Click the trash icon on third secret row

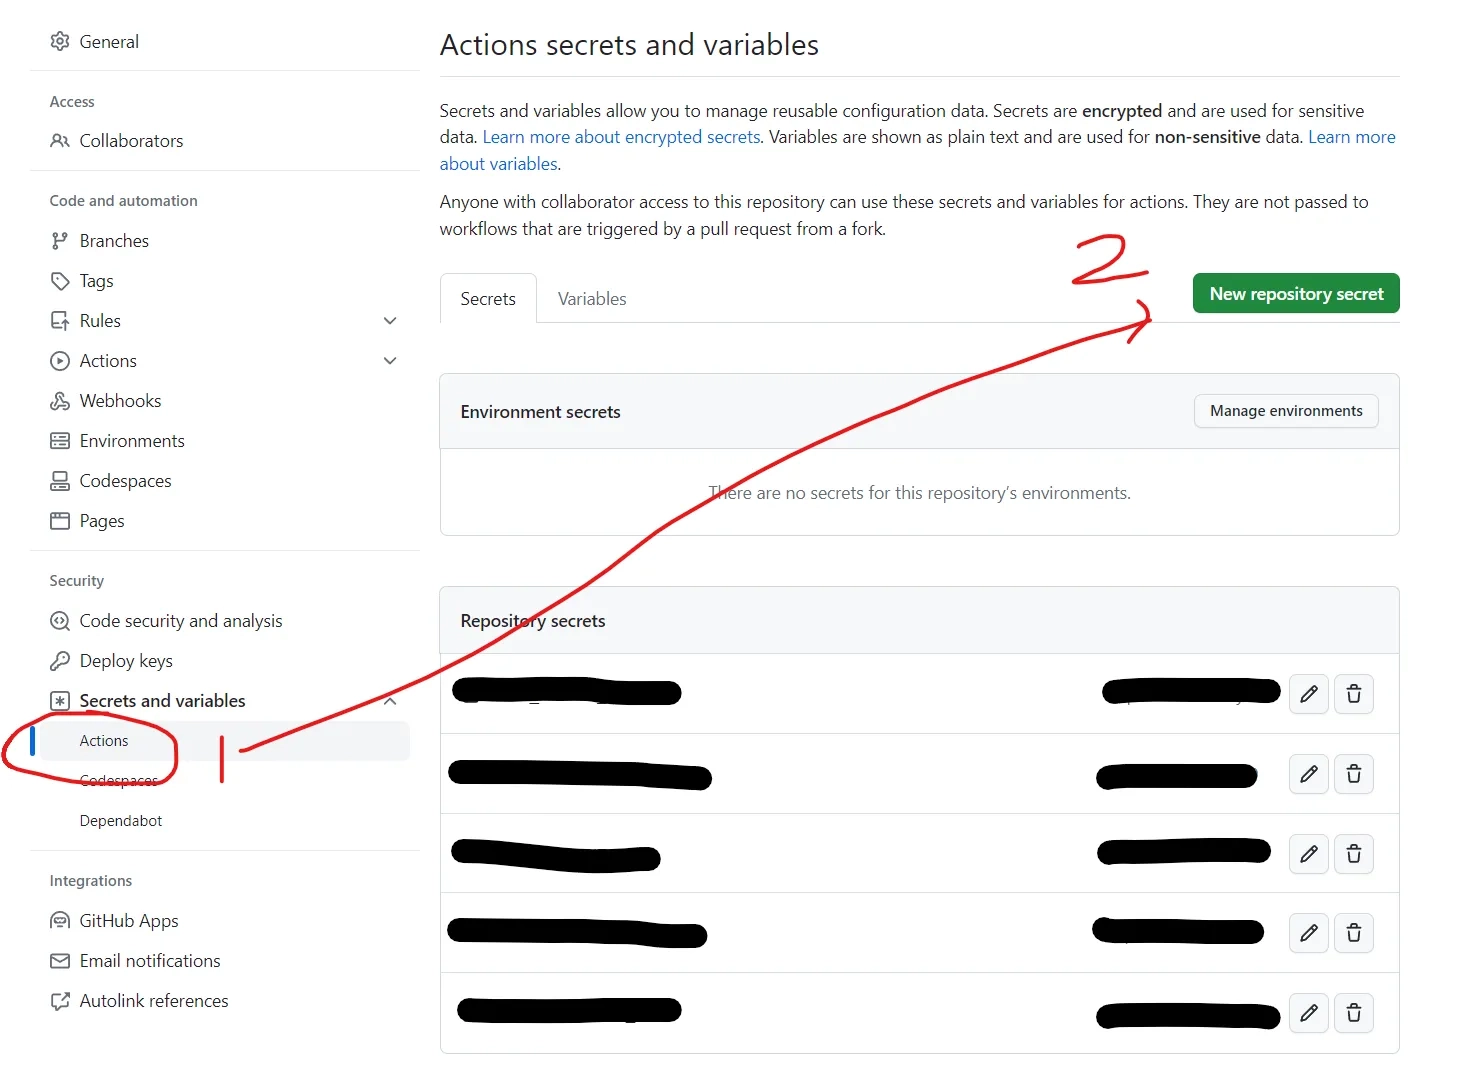1354,854
